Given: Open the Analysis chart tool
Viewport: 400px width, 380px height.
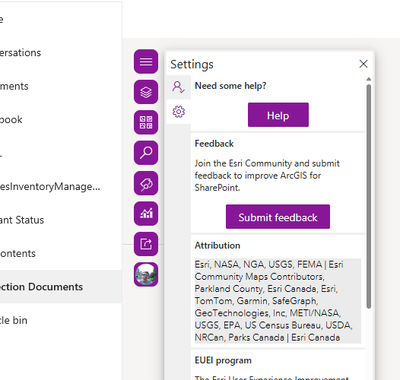Looking at the screenshot, I should click(x=146, y=214).
